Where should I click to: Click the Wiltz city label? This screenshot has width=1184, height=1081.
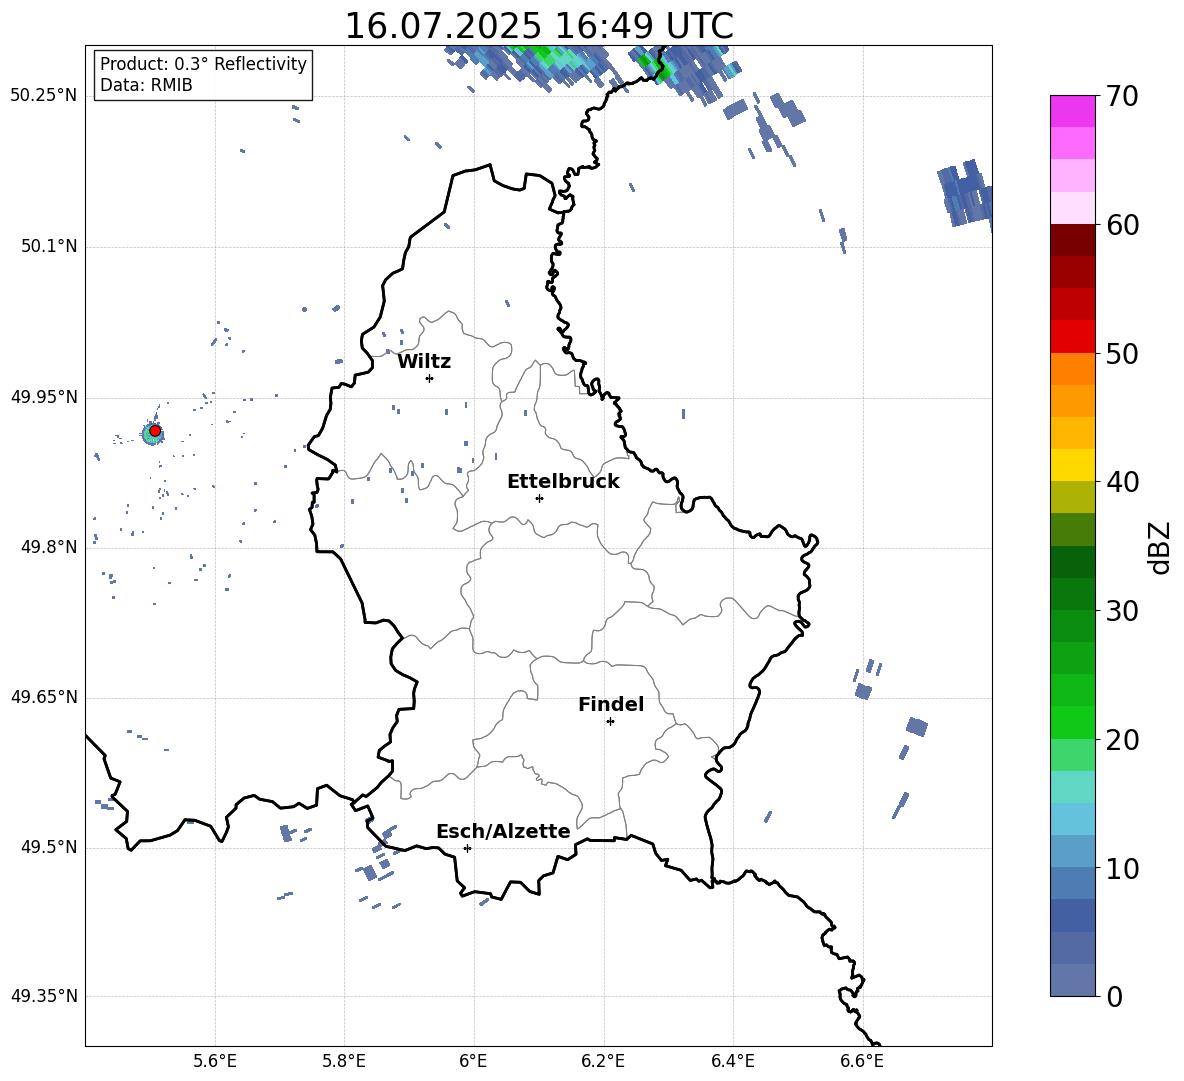click(x=424, y=362)
